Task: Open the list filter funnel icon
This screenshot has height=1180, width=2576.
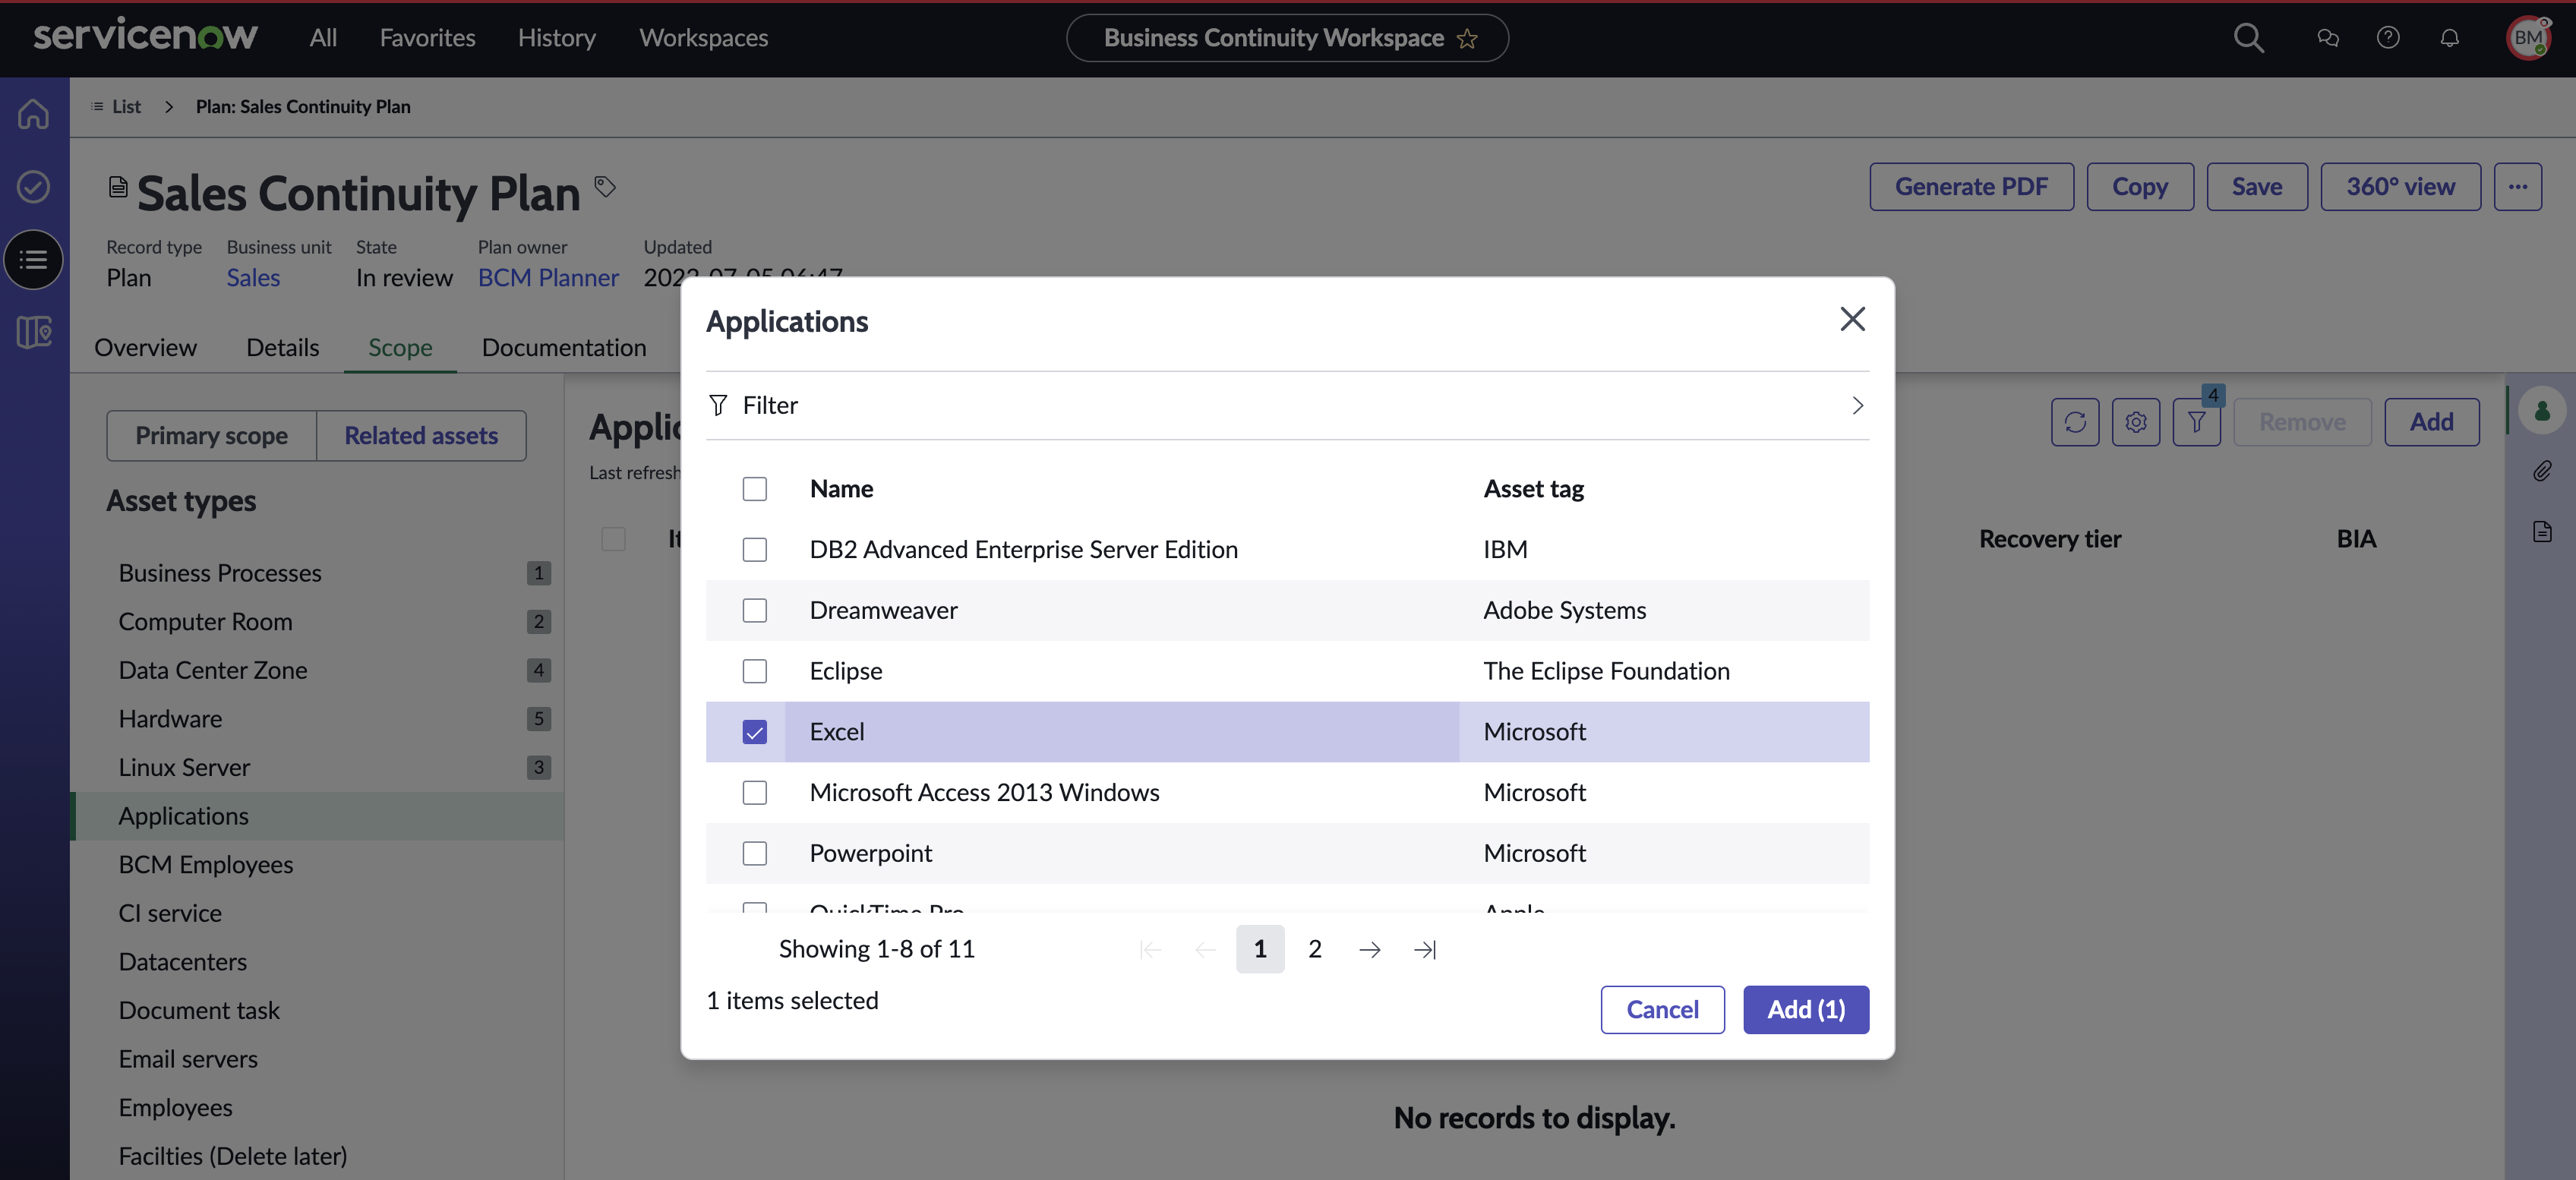Action: coord(2196,422)
